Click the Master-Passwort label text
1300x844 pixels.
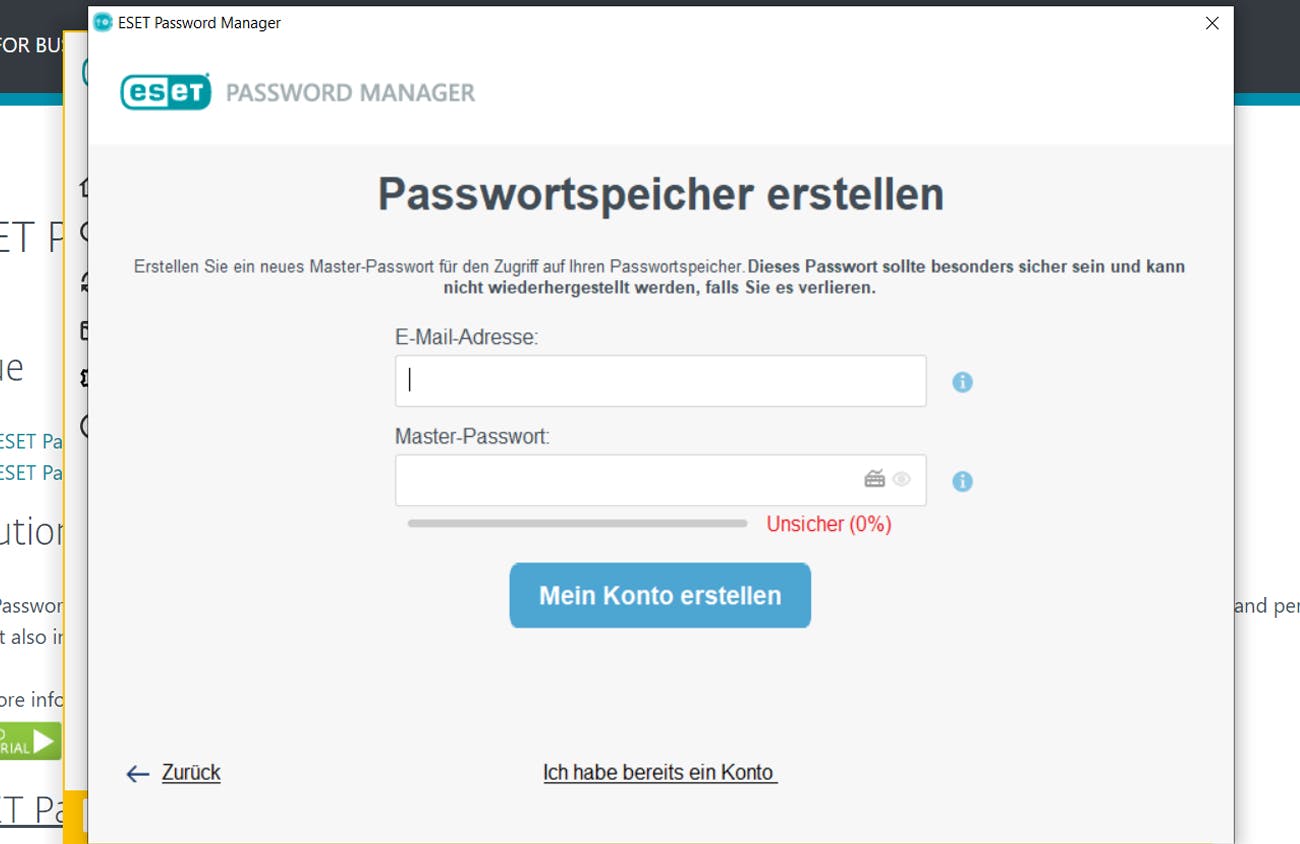472,436
